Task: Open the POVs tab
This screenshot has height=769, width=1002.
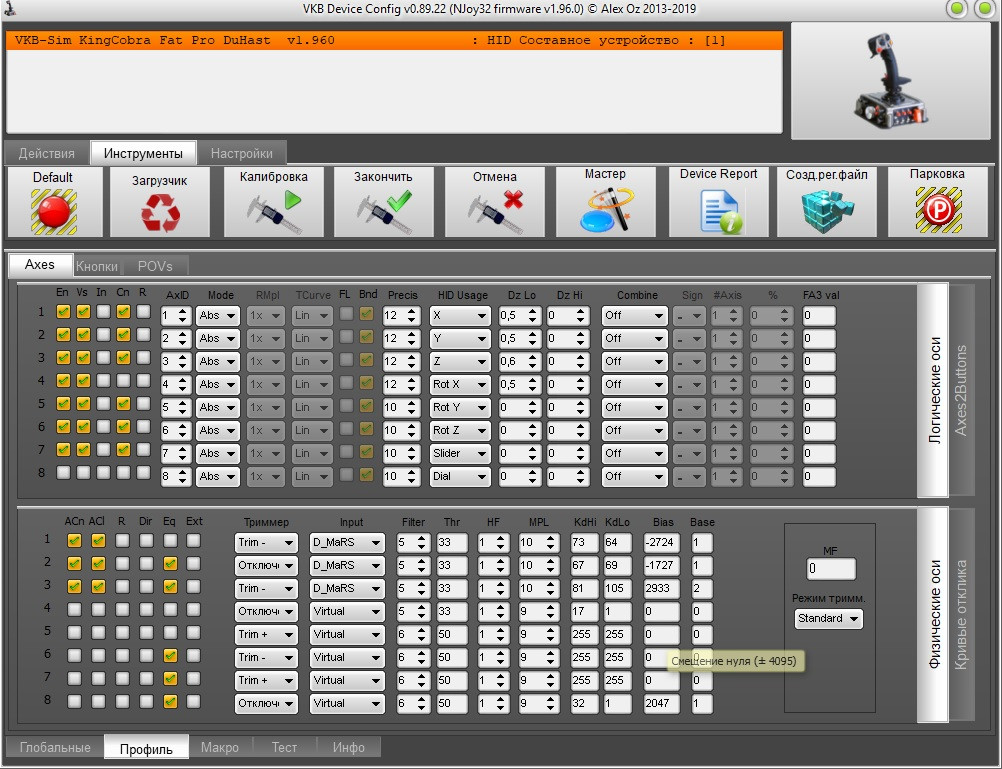Action: pyautogui.click(x=155, y=266)
